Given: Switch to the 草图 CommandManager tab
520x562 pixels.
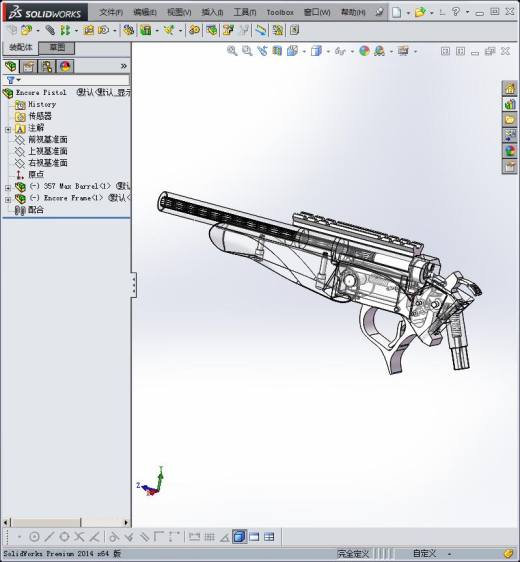Looking at the screenshot, I should (x=57, y=48).
